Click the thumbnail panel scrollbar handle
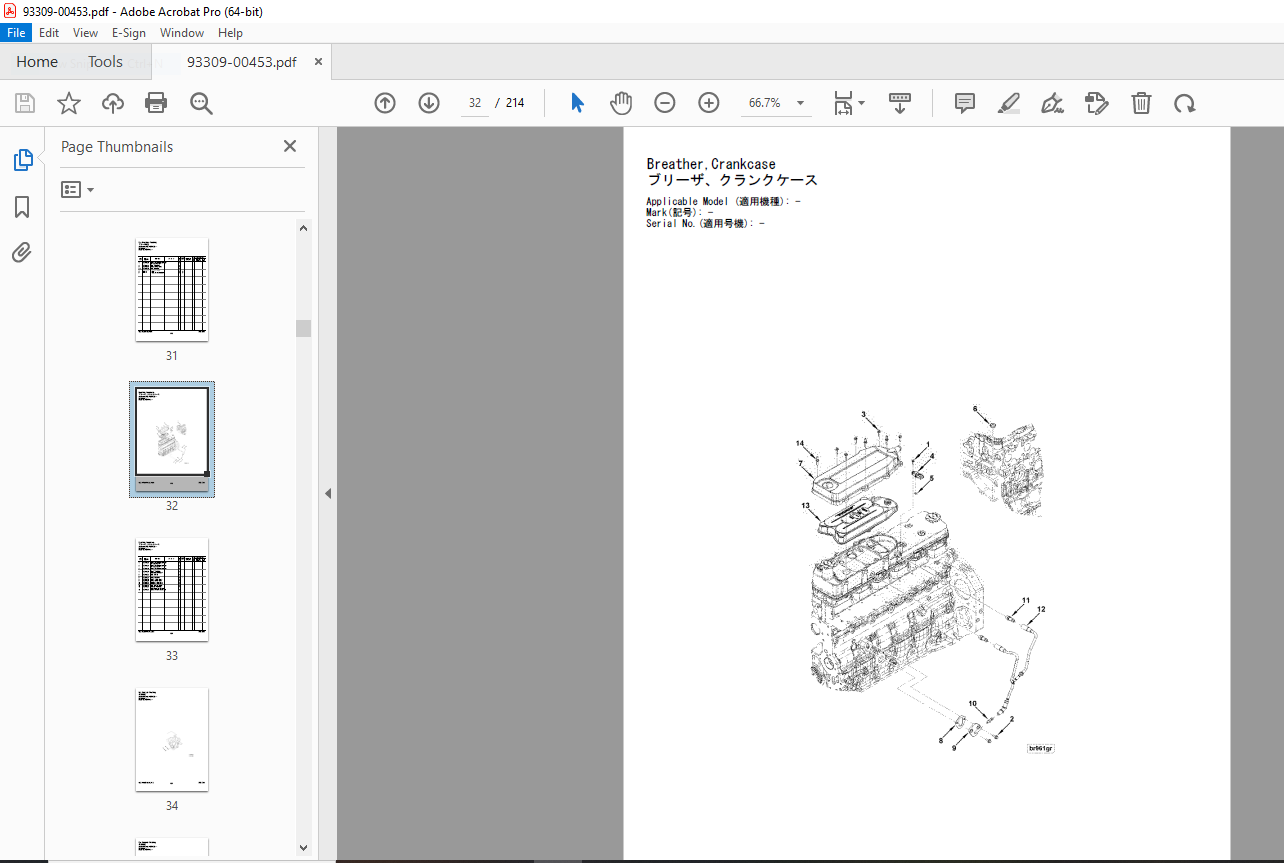This screenshot has width=1284, height=863. (304, 328)
